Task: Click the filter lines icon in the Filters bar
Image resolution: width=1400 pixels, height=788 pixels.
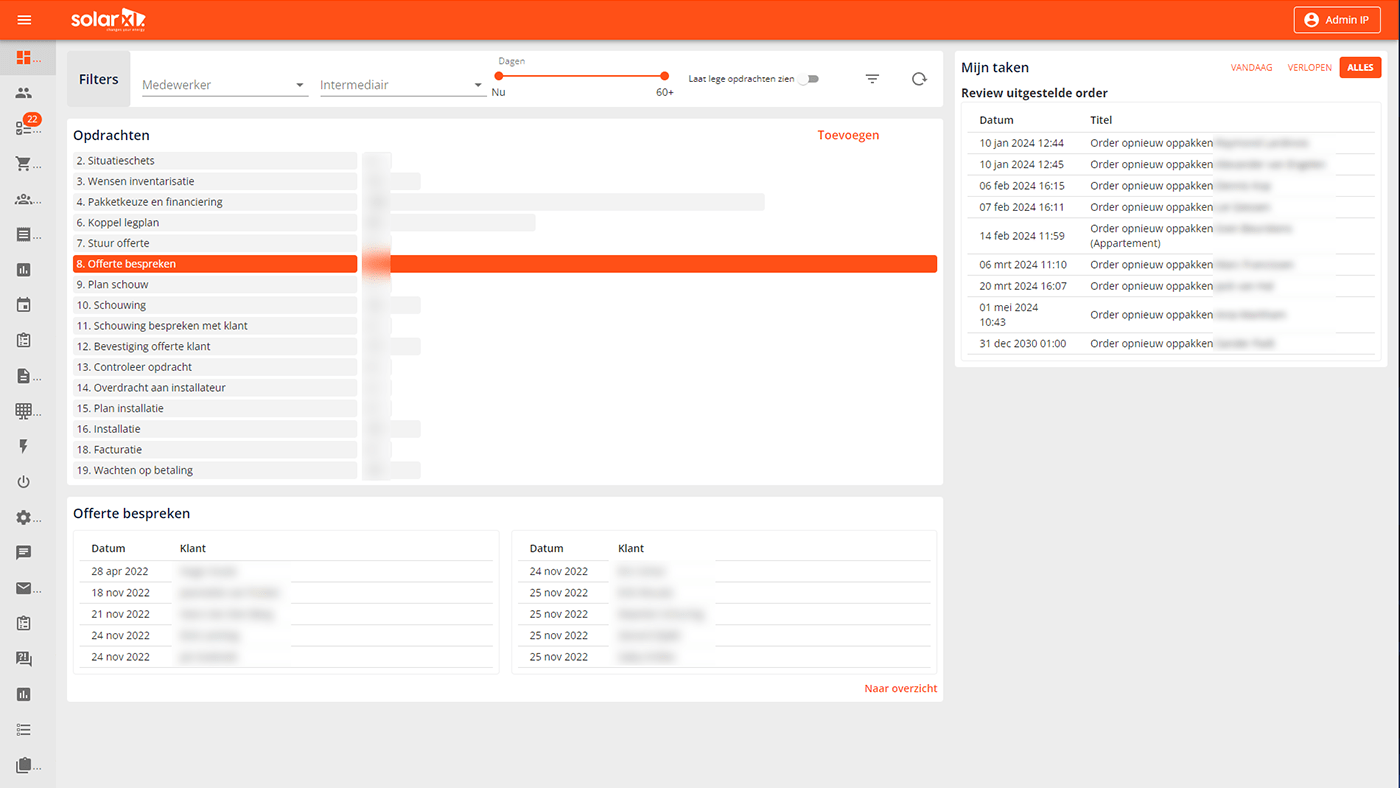Action: [x=872, y=79]
